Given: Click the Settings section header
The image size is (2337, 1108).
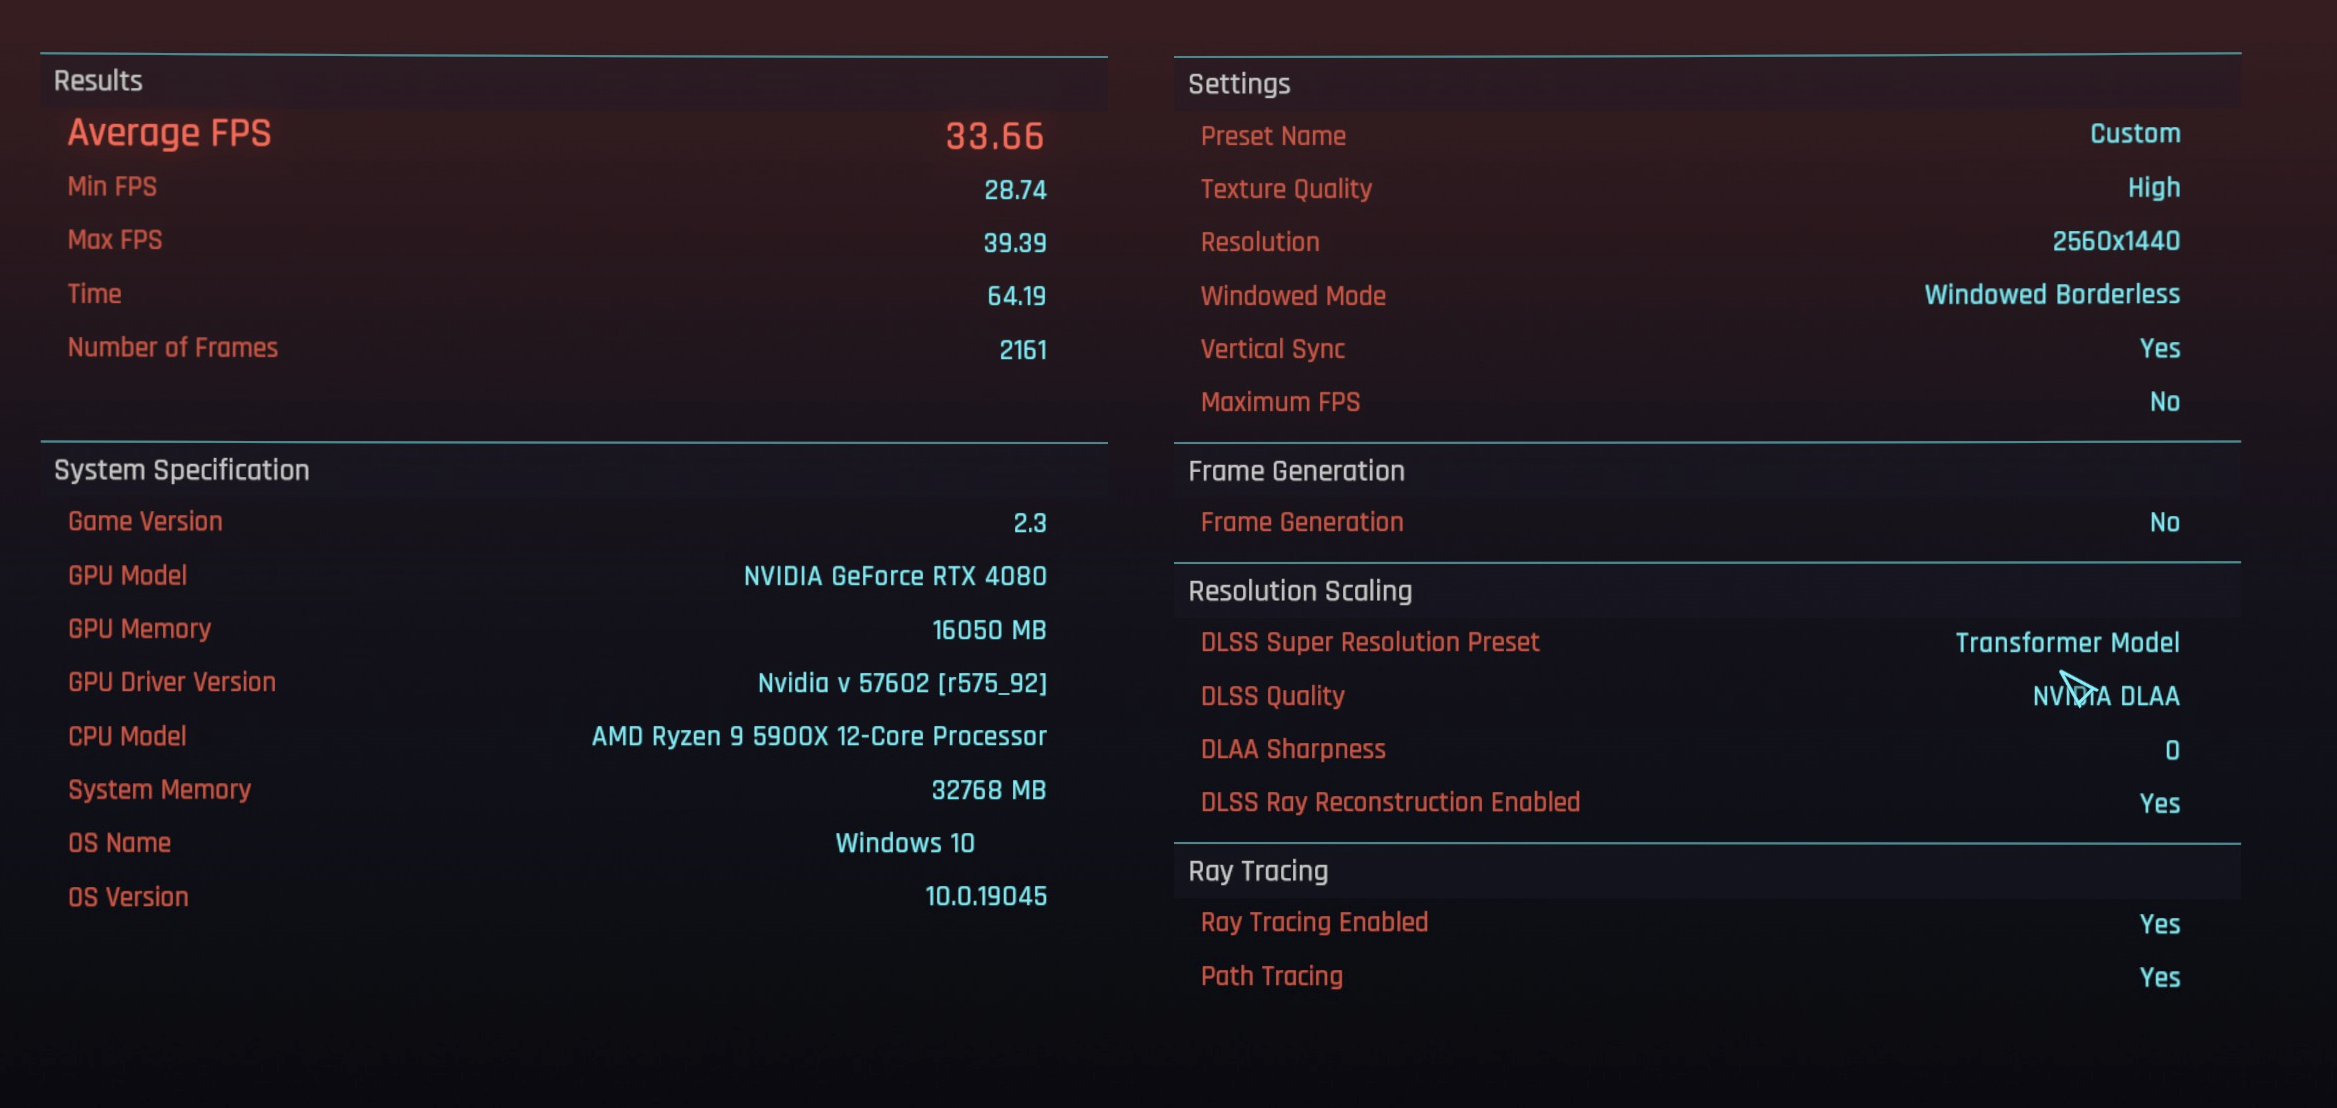Looking at the screenshot, I should click(x=1238, y=84).
